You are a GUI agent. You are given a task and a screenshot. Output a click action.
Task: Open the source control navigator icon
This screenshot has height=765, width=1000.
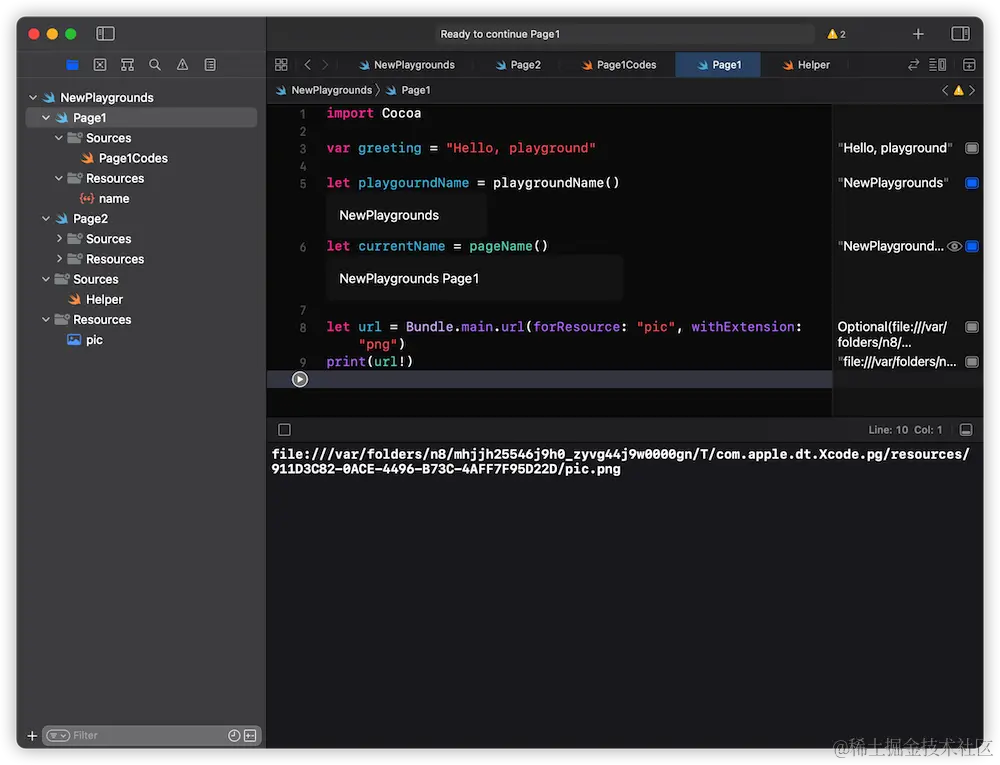100,65
